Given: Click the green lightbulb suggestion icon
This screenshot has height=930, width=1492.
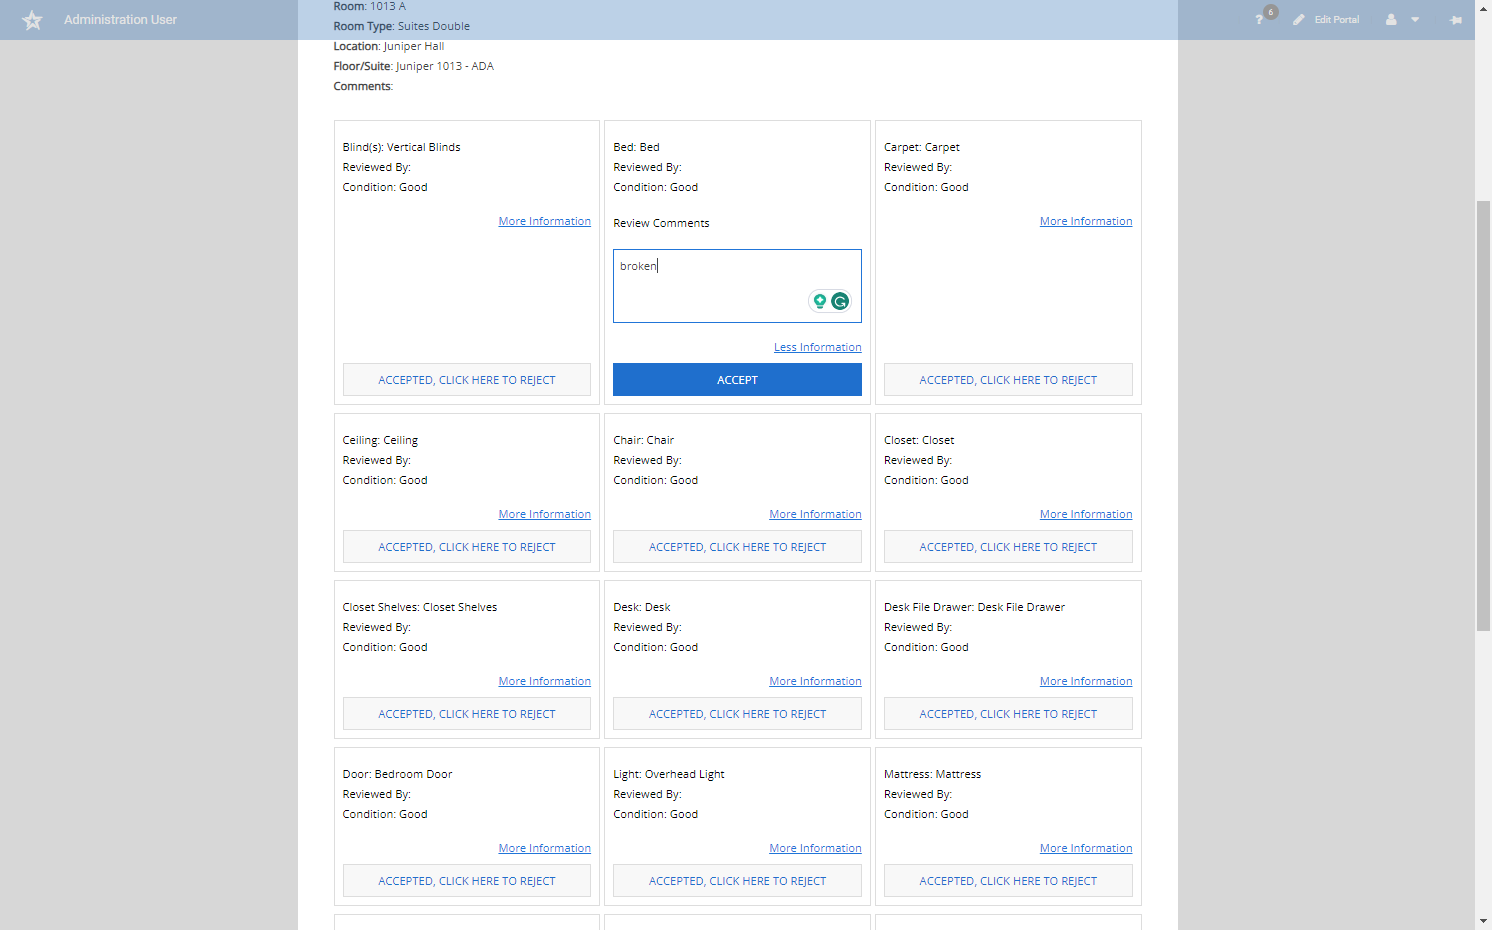Looking at the screenshot, I should pyautogui.click(x=820, y=301).
